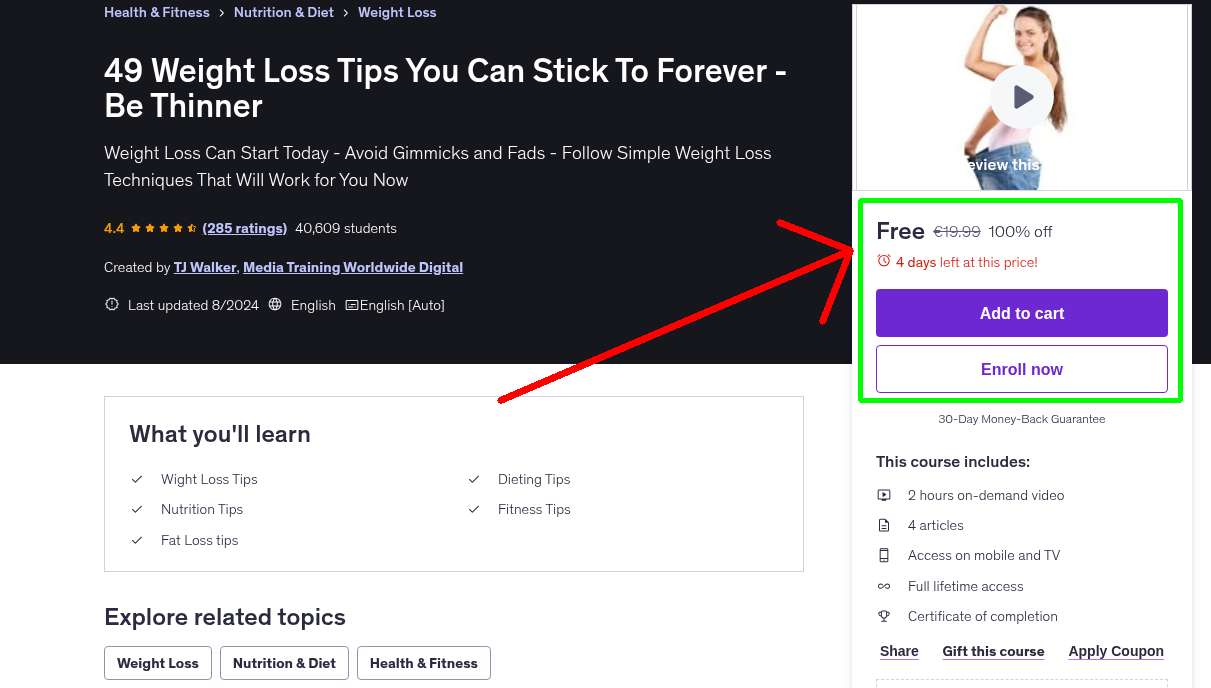The height and width of the screenshot is (688, 1211).
Task: Open Health & Fitness breadcrumb link
Action: point(157,12)
